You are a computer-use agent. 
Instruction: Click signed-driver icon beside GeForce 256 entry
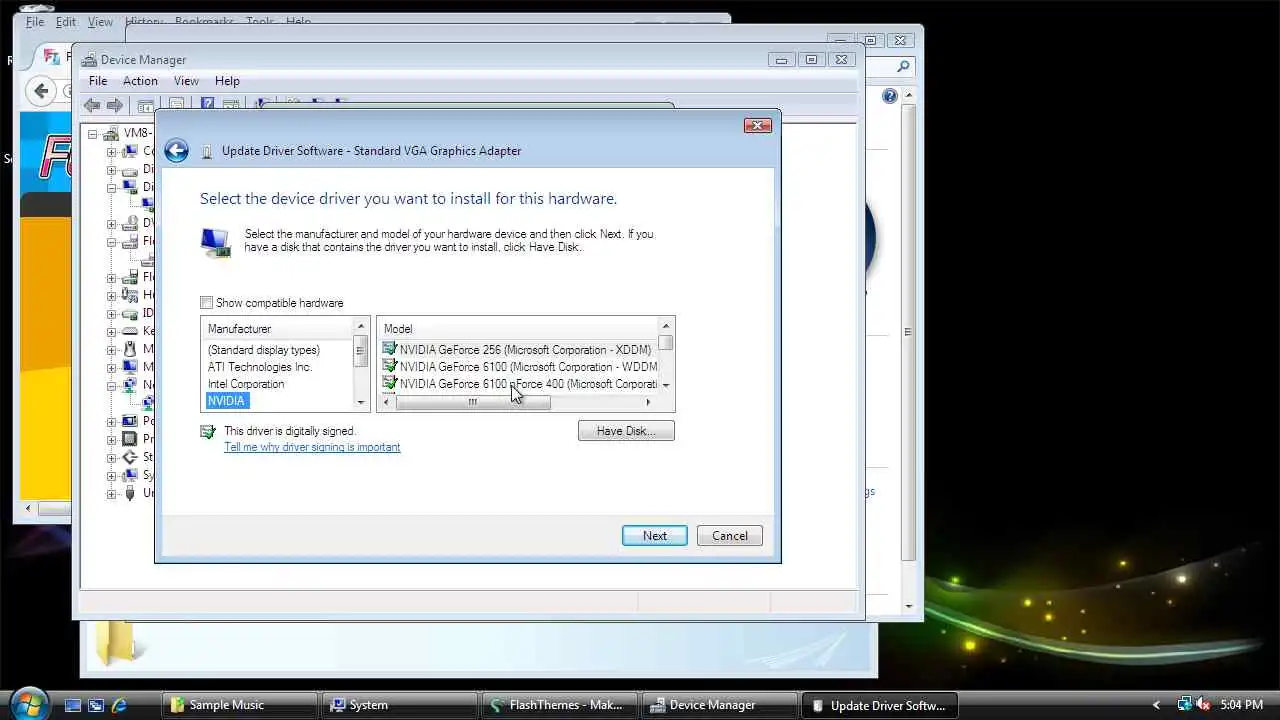click(x=390, y=349)
